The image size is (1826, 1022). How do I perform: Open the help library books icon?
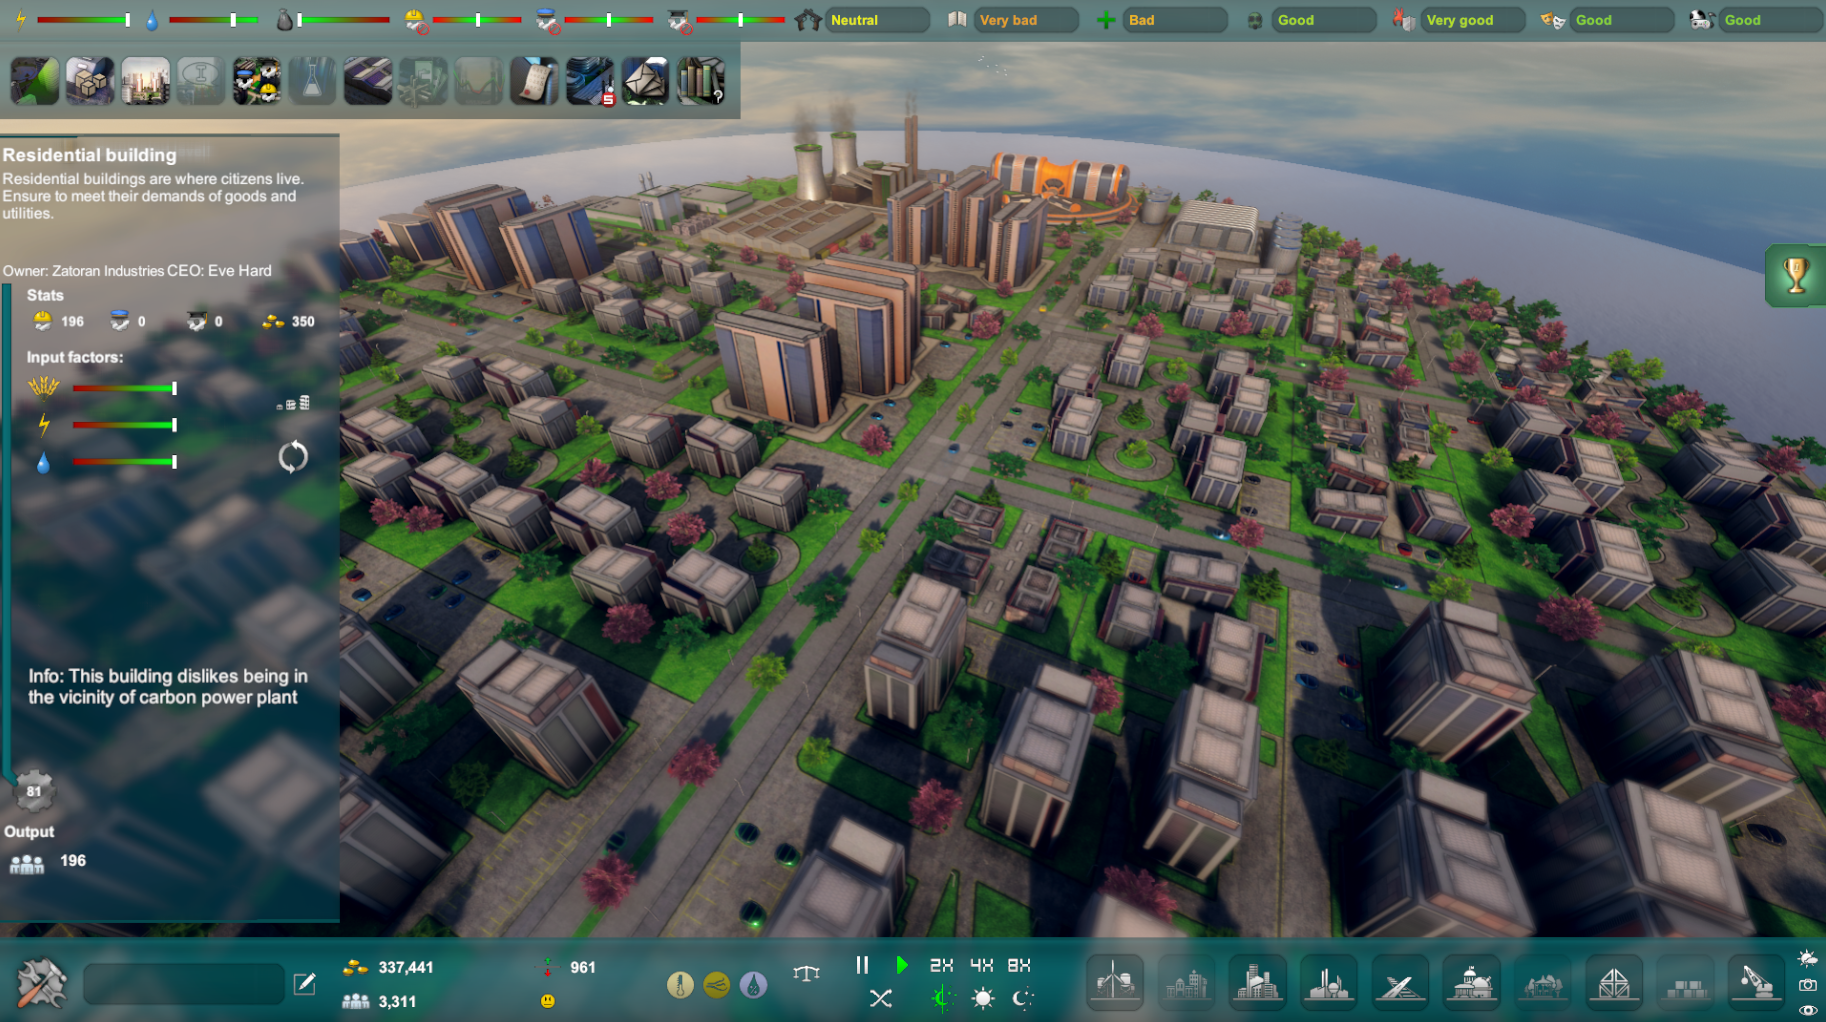pos(701,81)
